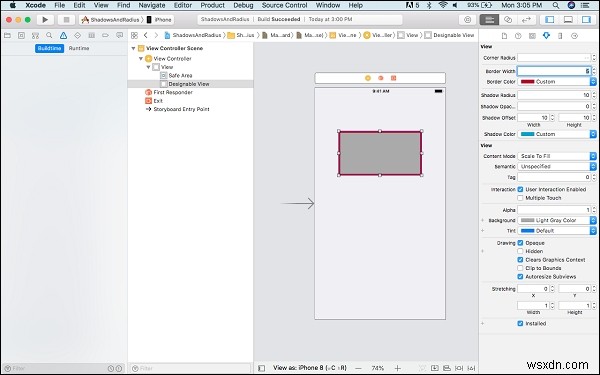Open the debug navigator icon
Viewport: 600px width, 375px height.
(x=91, y=35)
